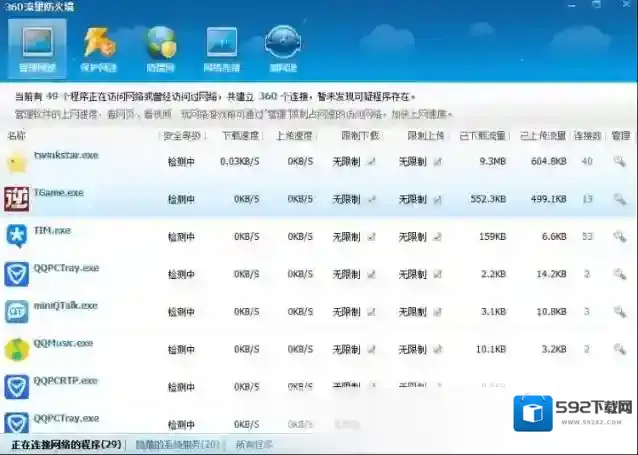Click the manage magnifier for TIM.exe
638x455 pixels.
tap(619, 237)
